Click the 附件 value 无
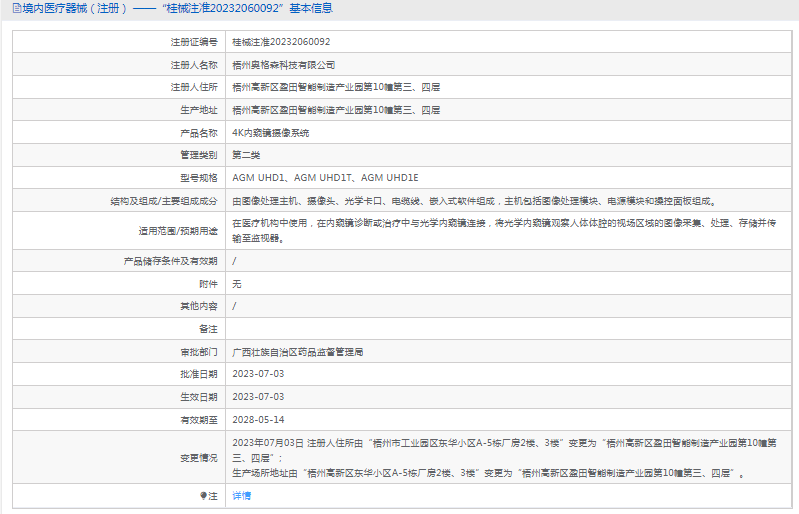 click(x=237, y=284)
